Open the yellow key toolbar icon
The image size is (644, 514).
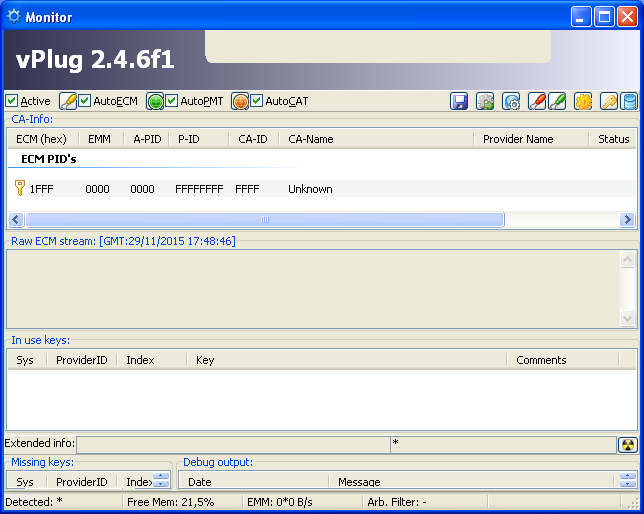pos(609,101)
